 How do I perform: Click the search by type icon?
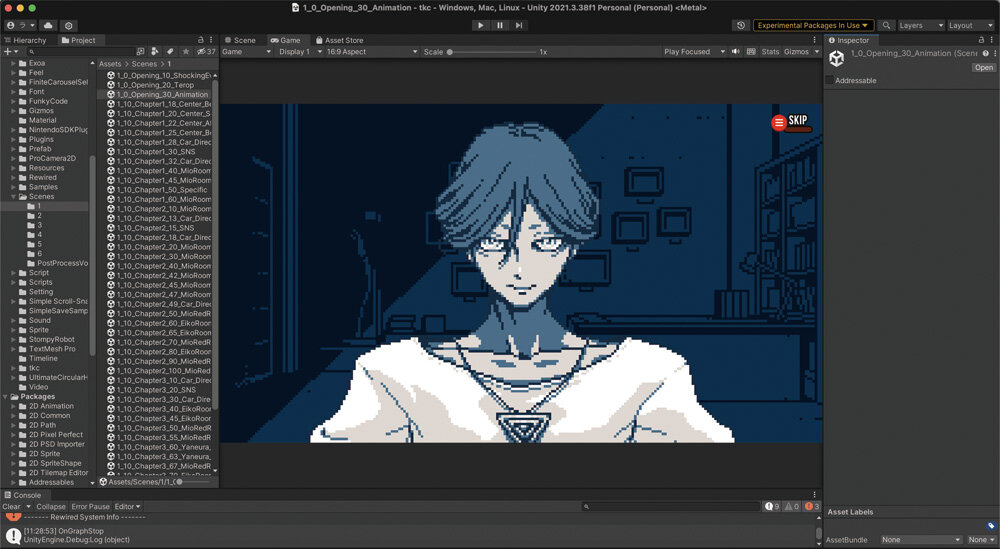[x=155, y=52]
